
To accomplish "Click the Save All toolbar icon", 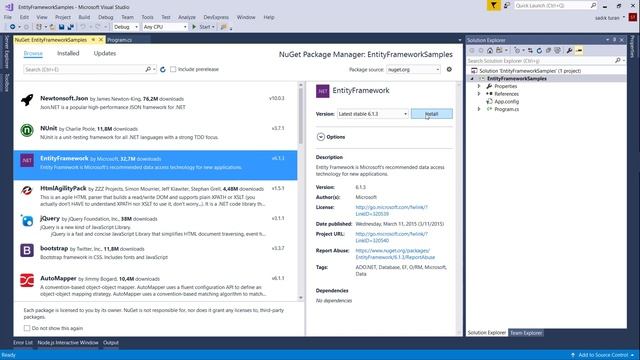I will tap(71, 27).
